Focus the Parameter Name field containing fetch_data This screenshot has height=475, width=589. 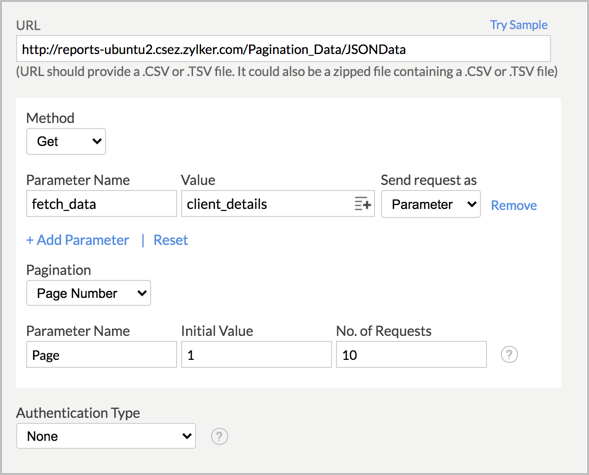tap(101, 204)
